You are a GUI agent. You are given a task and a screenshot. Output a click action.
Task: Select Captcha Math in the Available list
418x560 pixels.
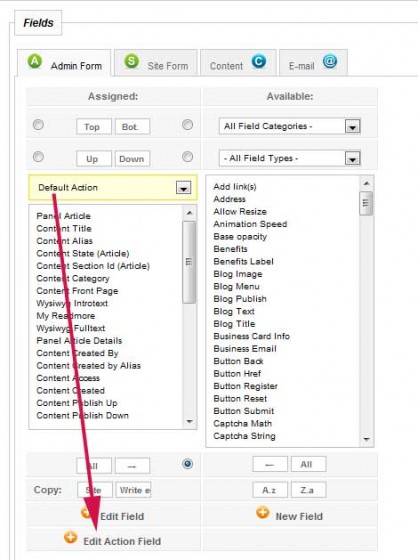243,424
